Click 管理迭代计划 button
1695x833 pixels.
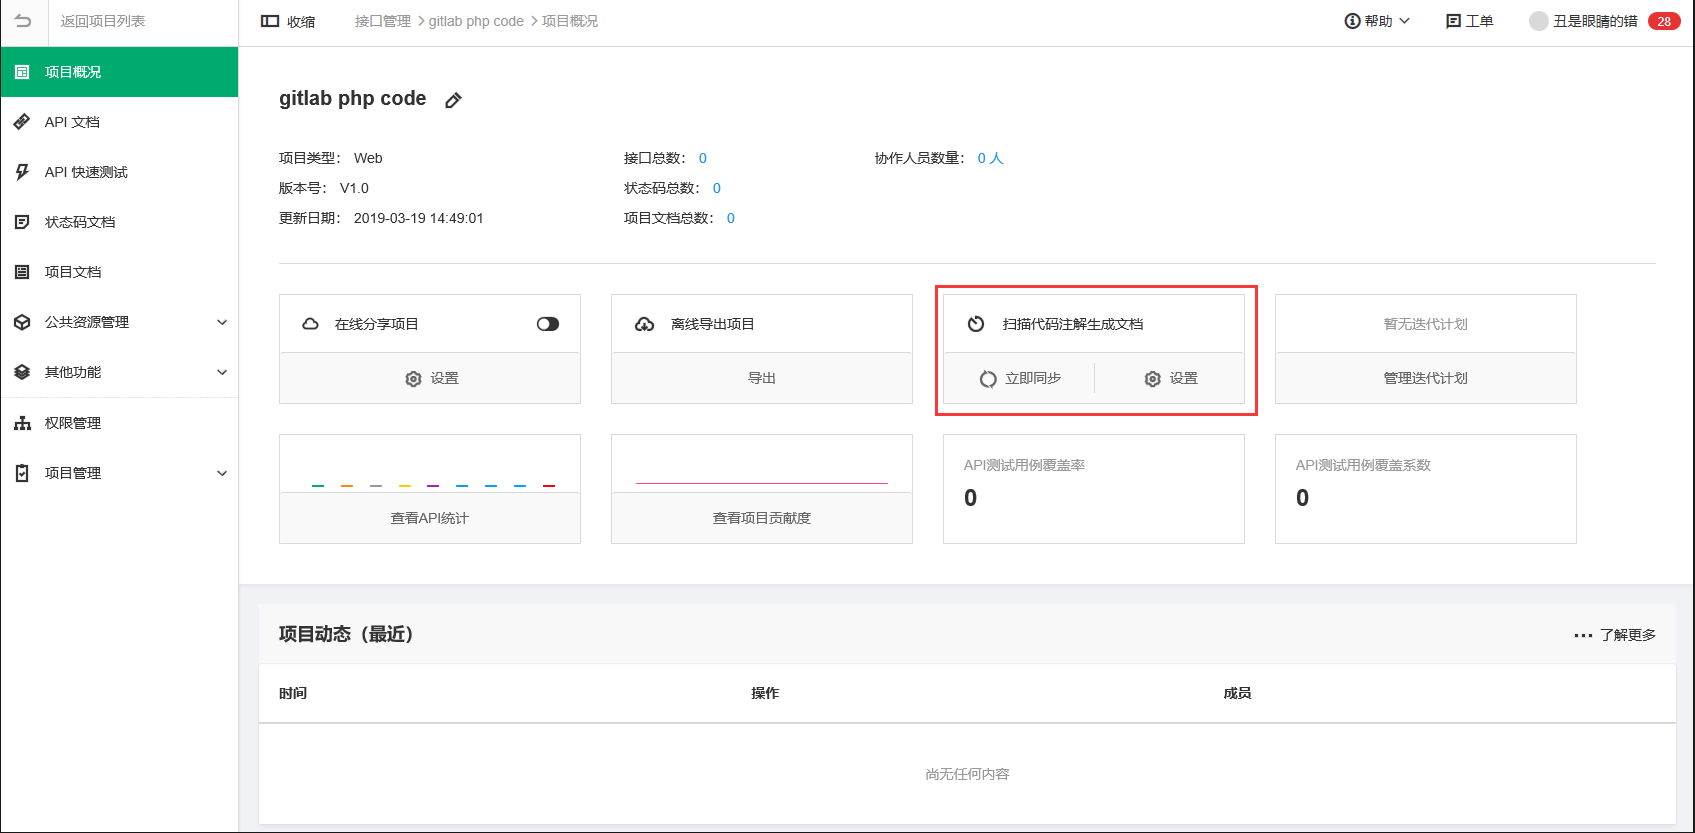1426,378
